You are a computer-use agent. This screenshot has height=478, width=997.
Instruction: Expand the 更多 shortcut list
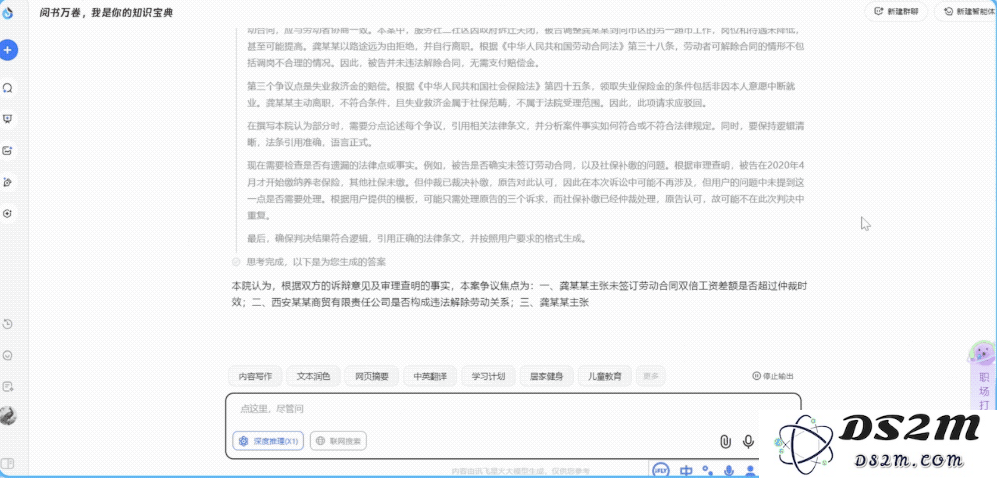click(x=650, y=376)
